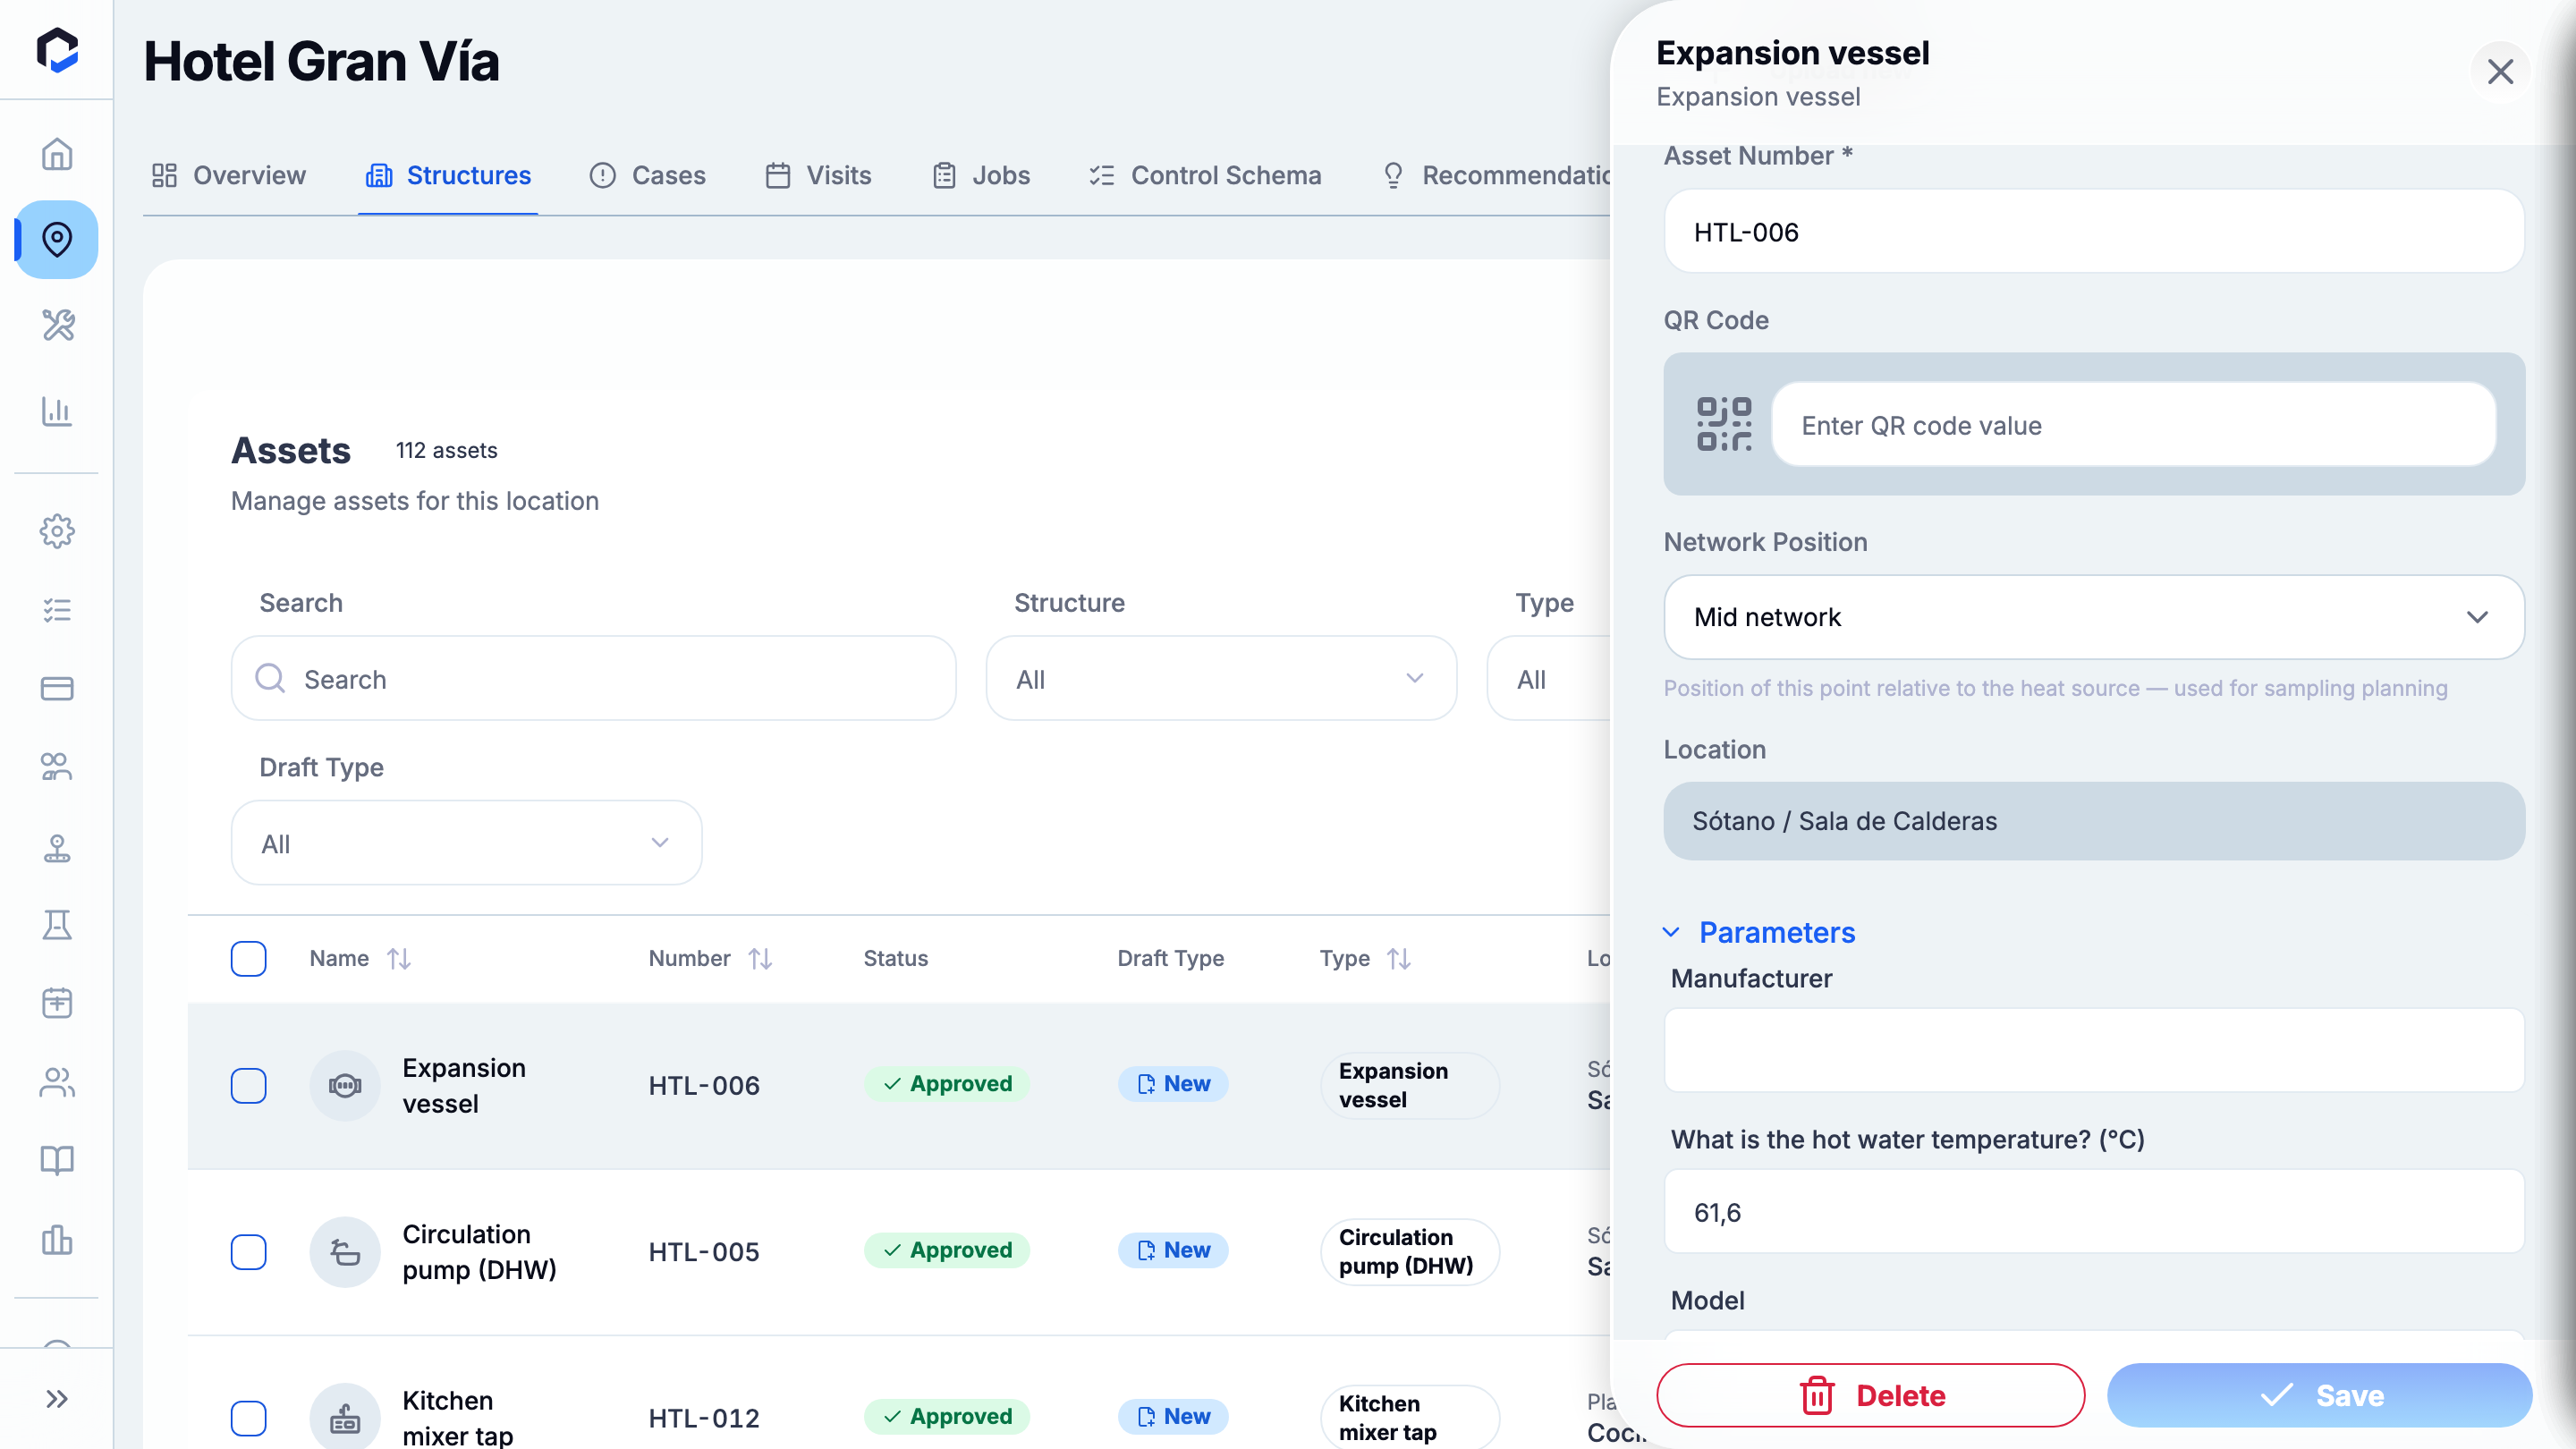The width and height of the screenshot is (2576, 1449).
Task: Open the users sidebar icon
Action: 57,1082
